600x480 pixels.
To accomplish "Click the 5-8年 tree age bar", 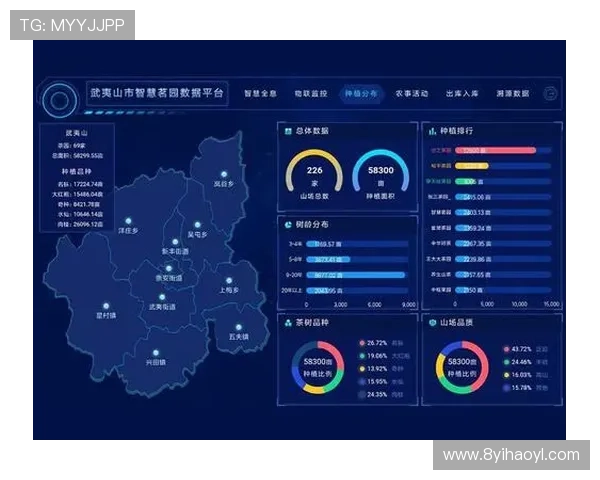I will (x=328, y=260).
